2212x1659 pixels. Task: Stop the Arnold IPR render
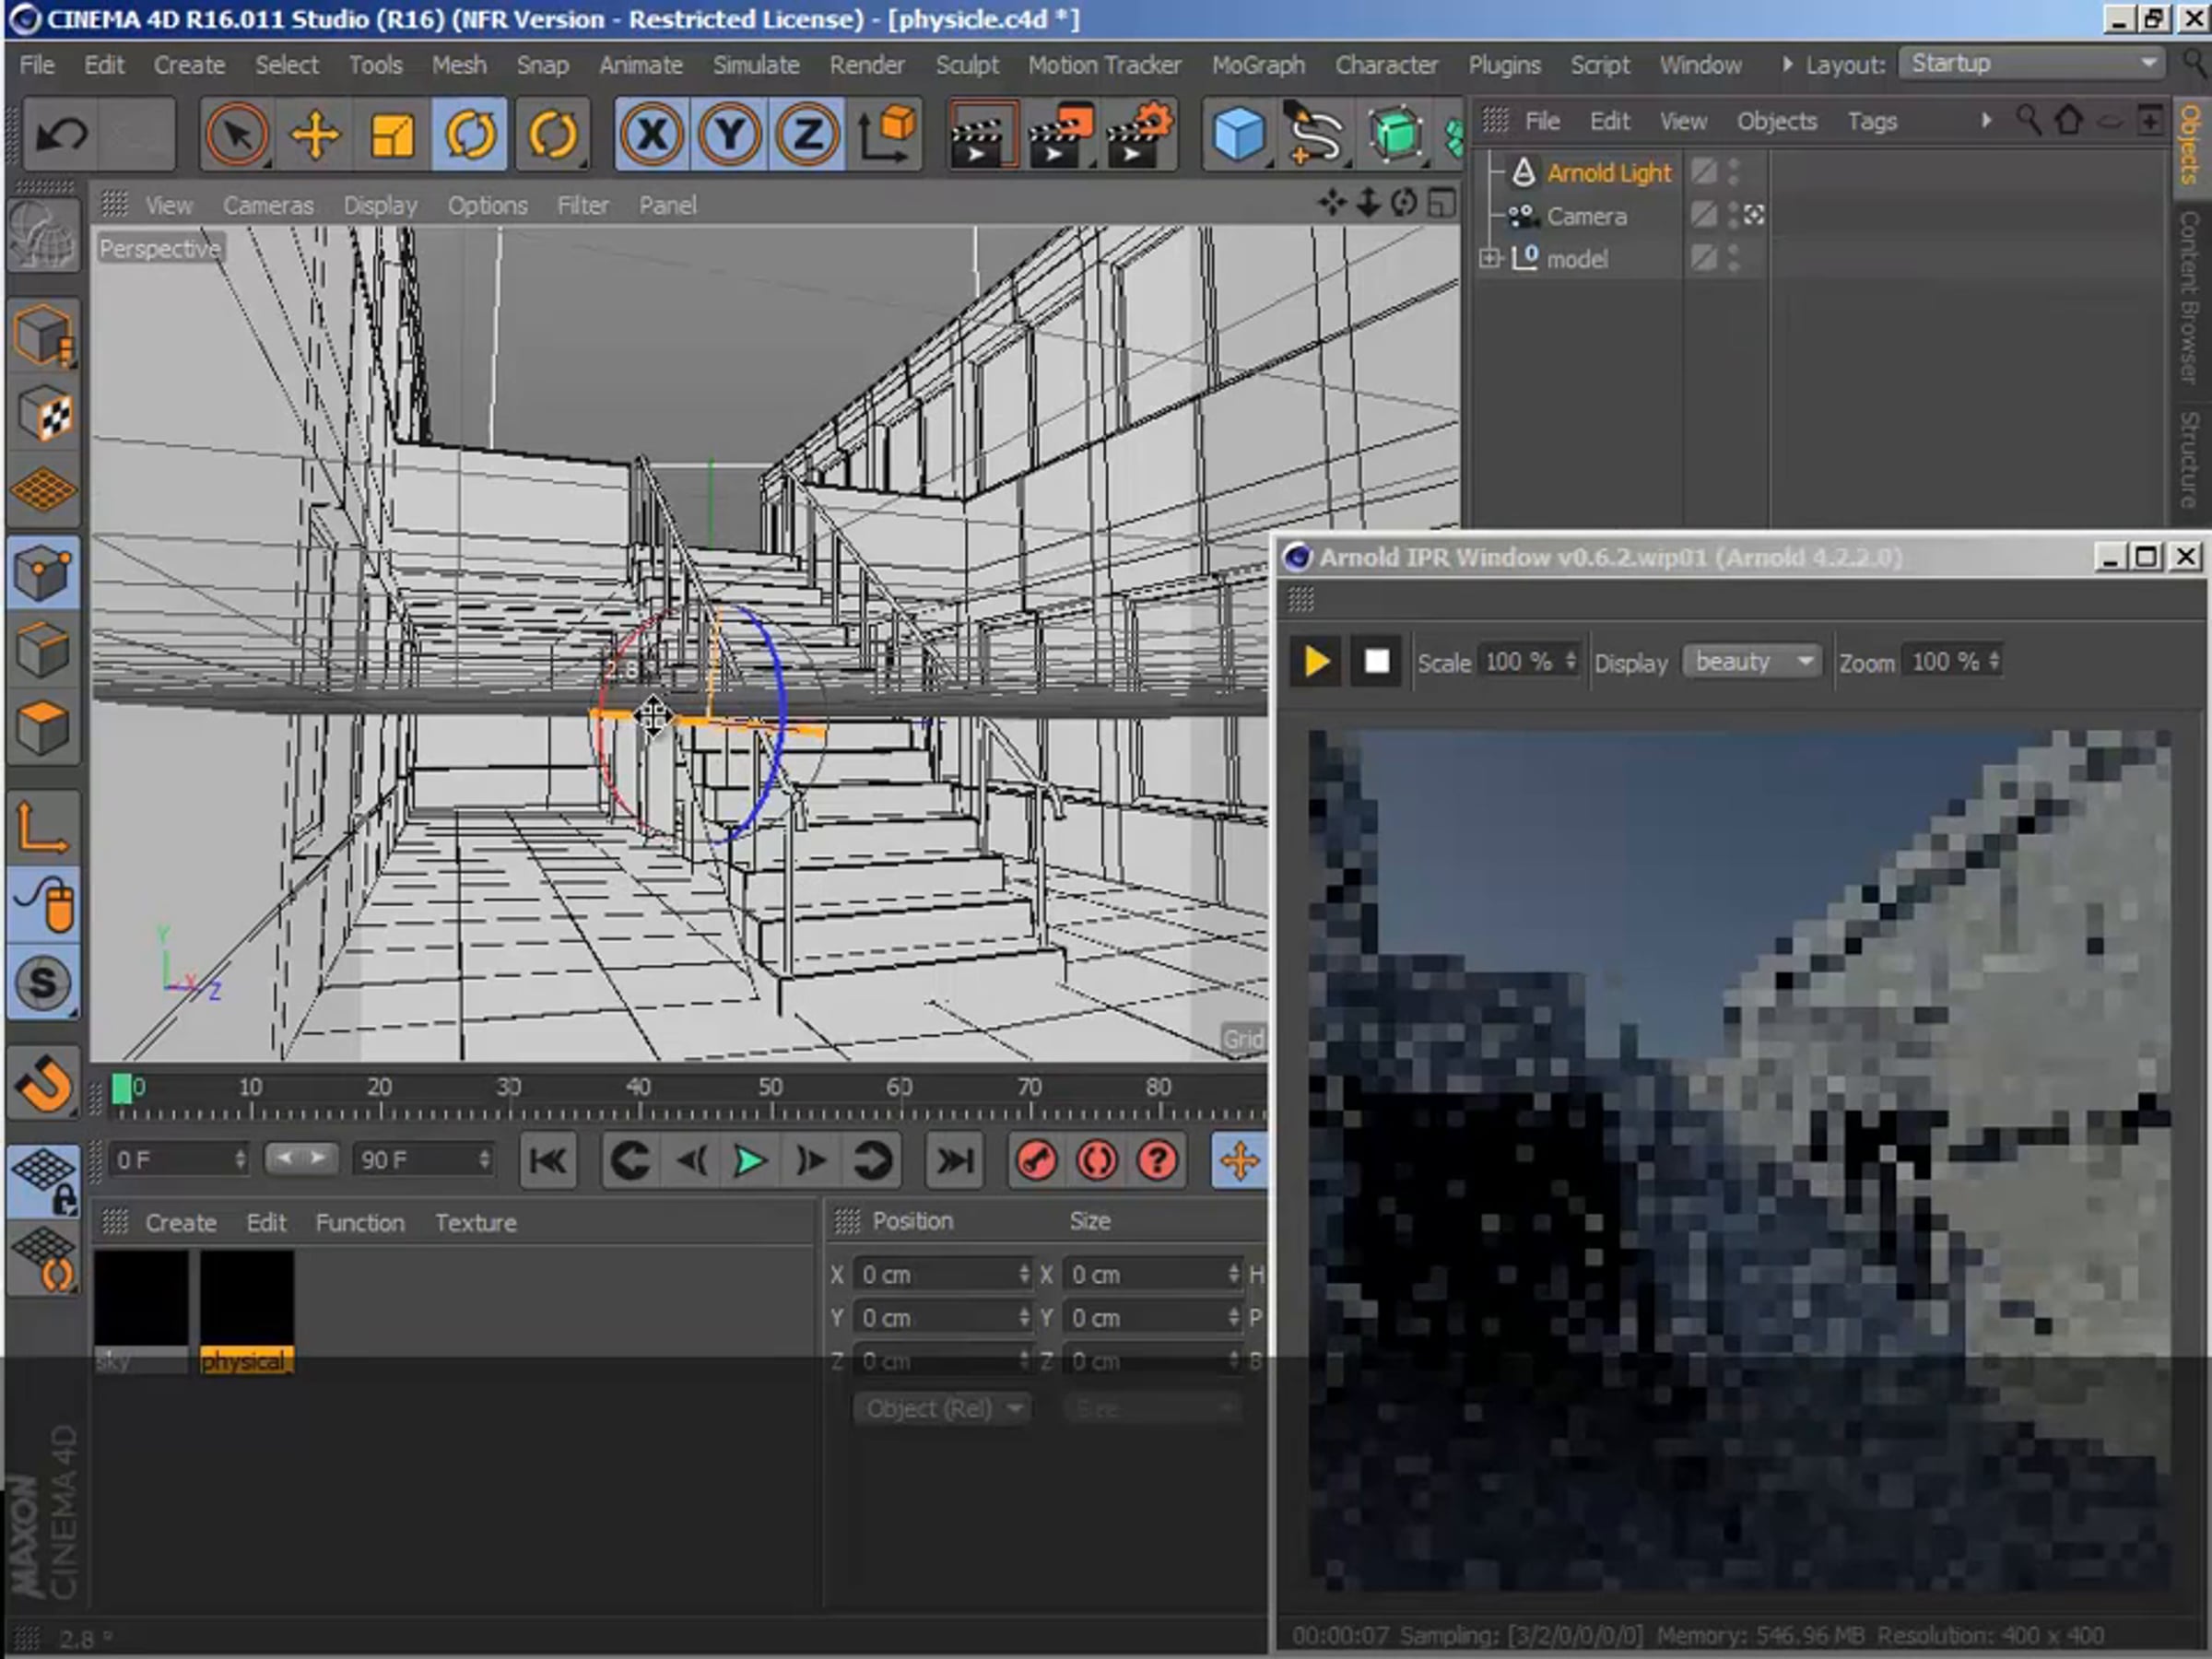tap(1376, 662)
